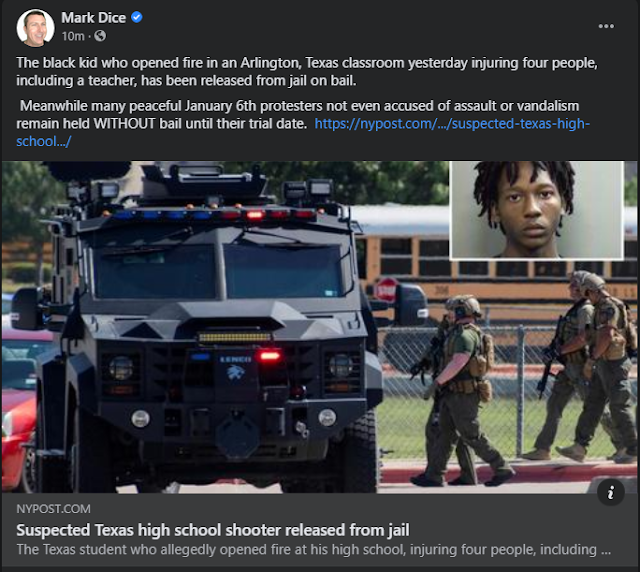Click the stop sign on the school bus

[386, 290]
